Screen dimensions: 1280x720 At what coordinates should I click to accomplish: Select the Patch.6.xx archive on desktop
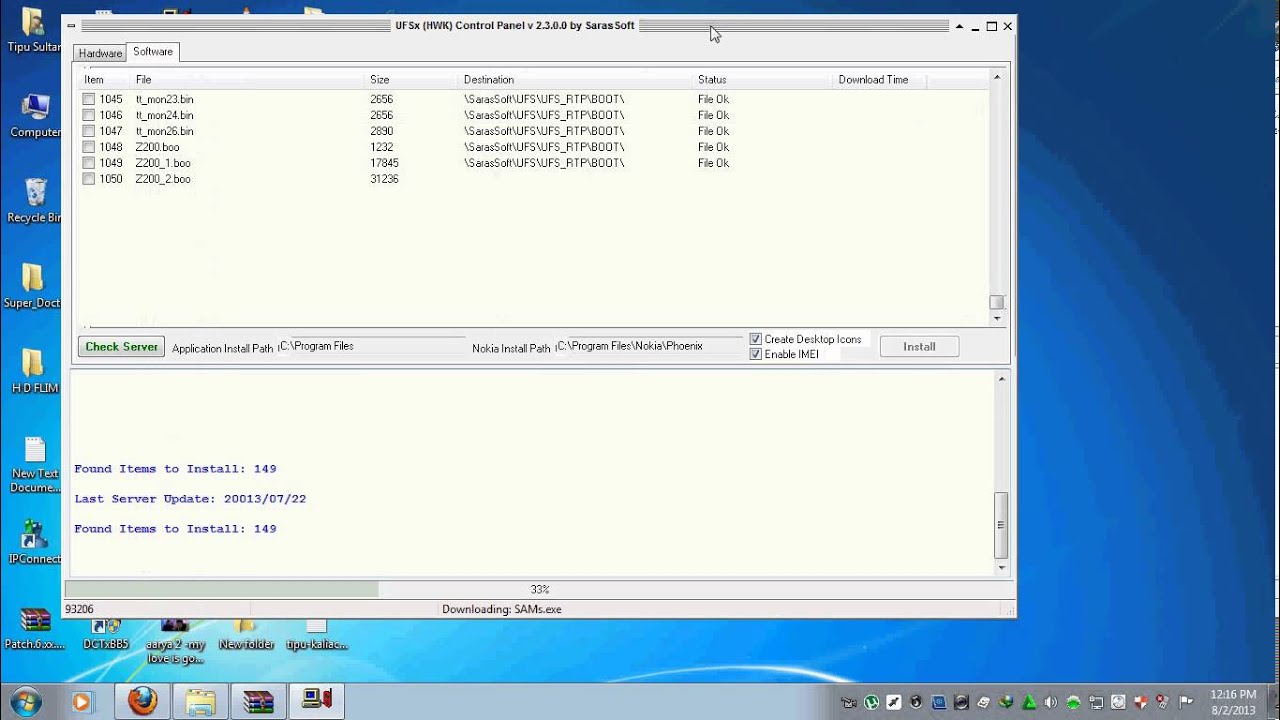pyautogui.click(x=35, y=630)
